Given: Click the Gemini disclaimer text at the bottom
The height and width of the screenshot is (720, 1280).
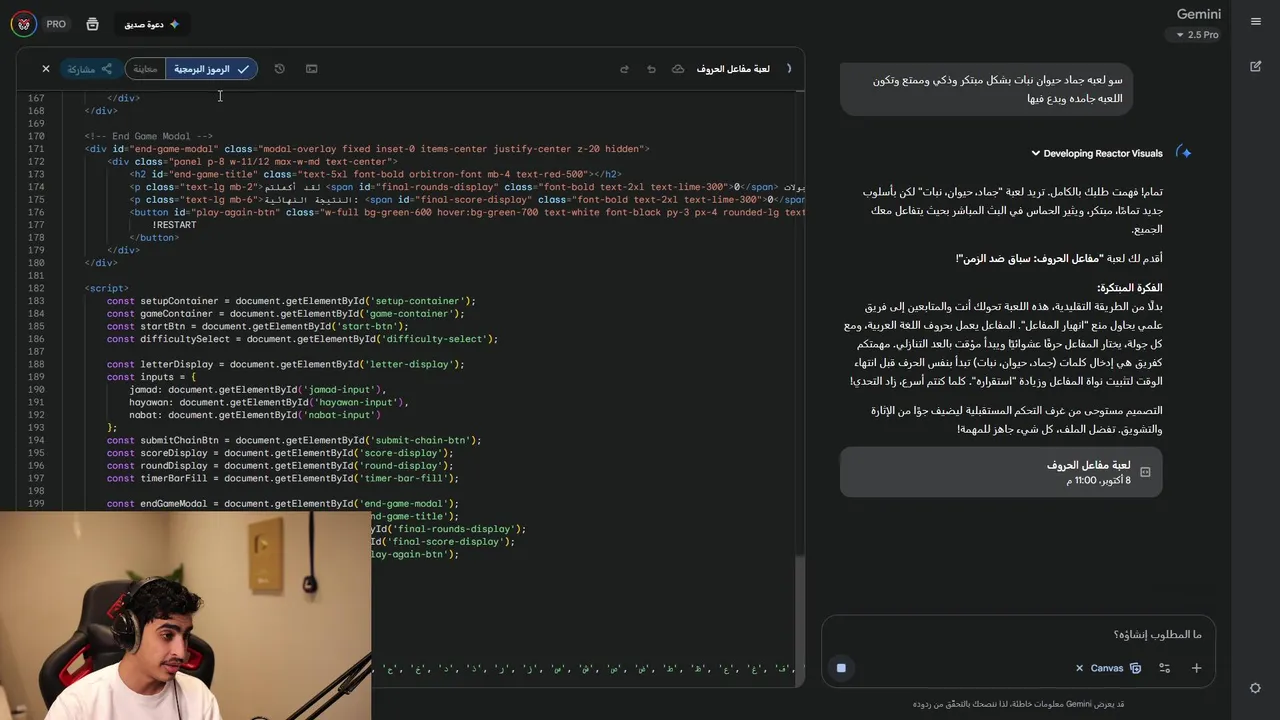Looking at the screenshot, I should [1018, 704].
